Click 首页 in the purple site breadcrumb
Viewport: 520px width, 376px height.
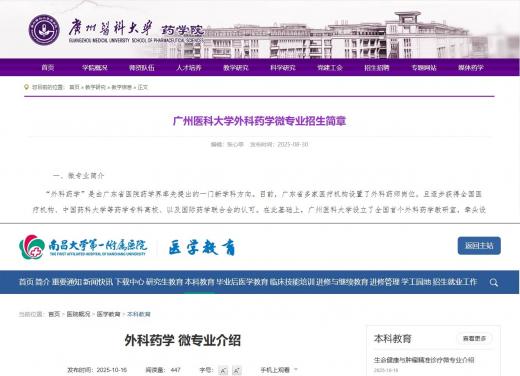pos(74,87)
